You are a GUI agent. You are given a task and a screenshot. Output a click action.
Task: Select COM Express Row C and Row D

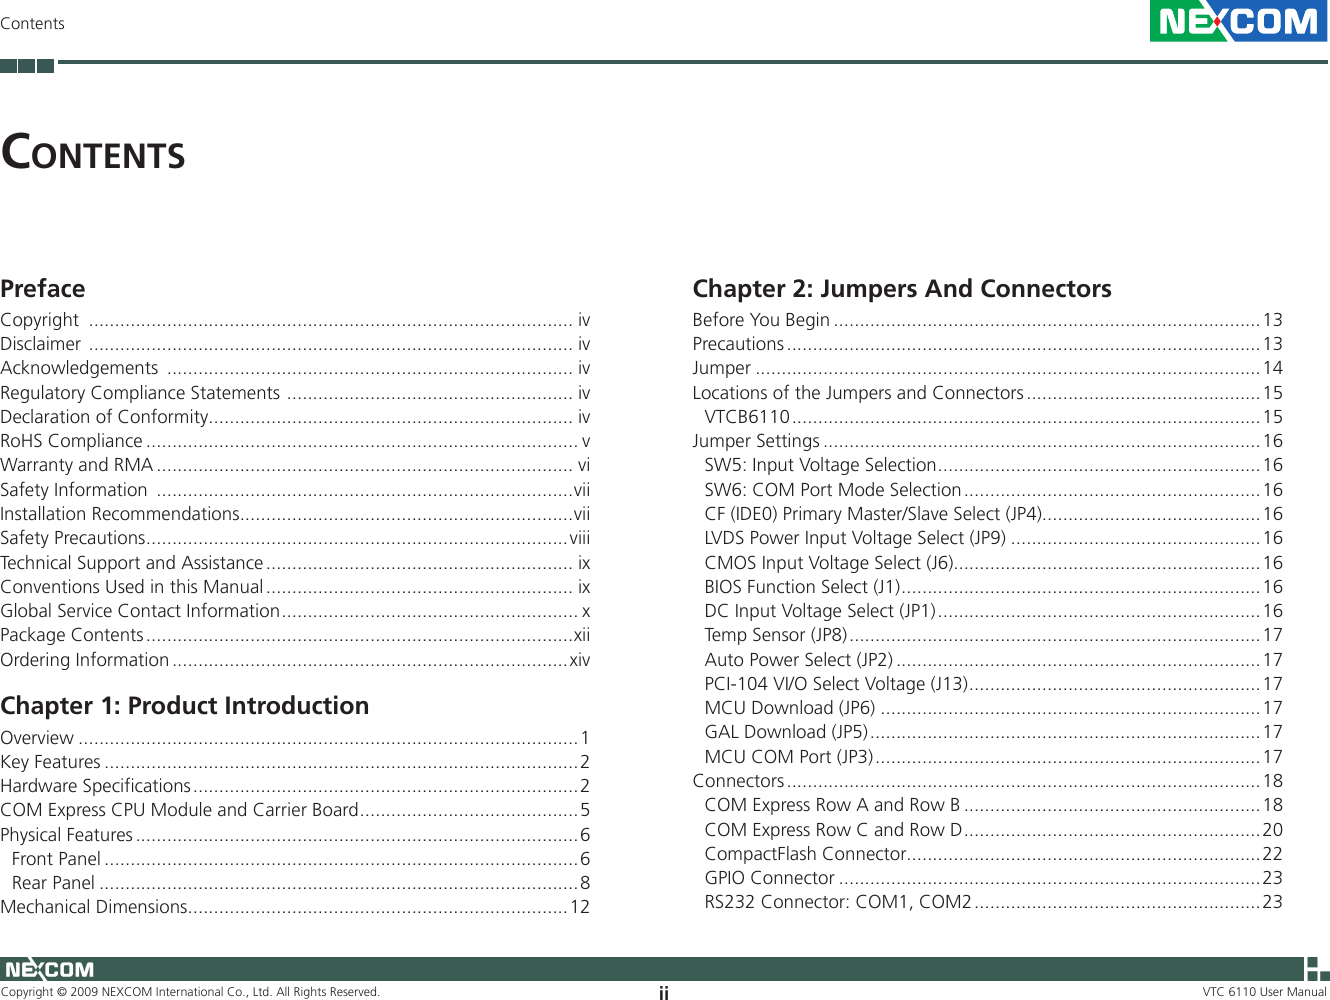pyautogui.click(x=994, y=830)
